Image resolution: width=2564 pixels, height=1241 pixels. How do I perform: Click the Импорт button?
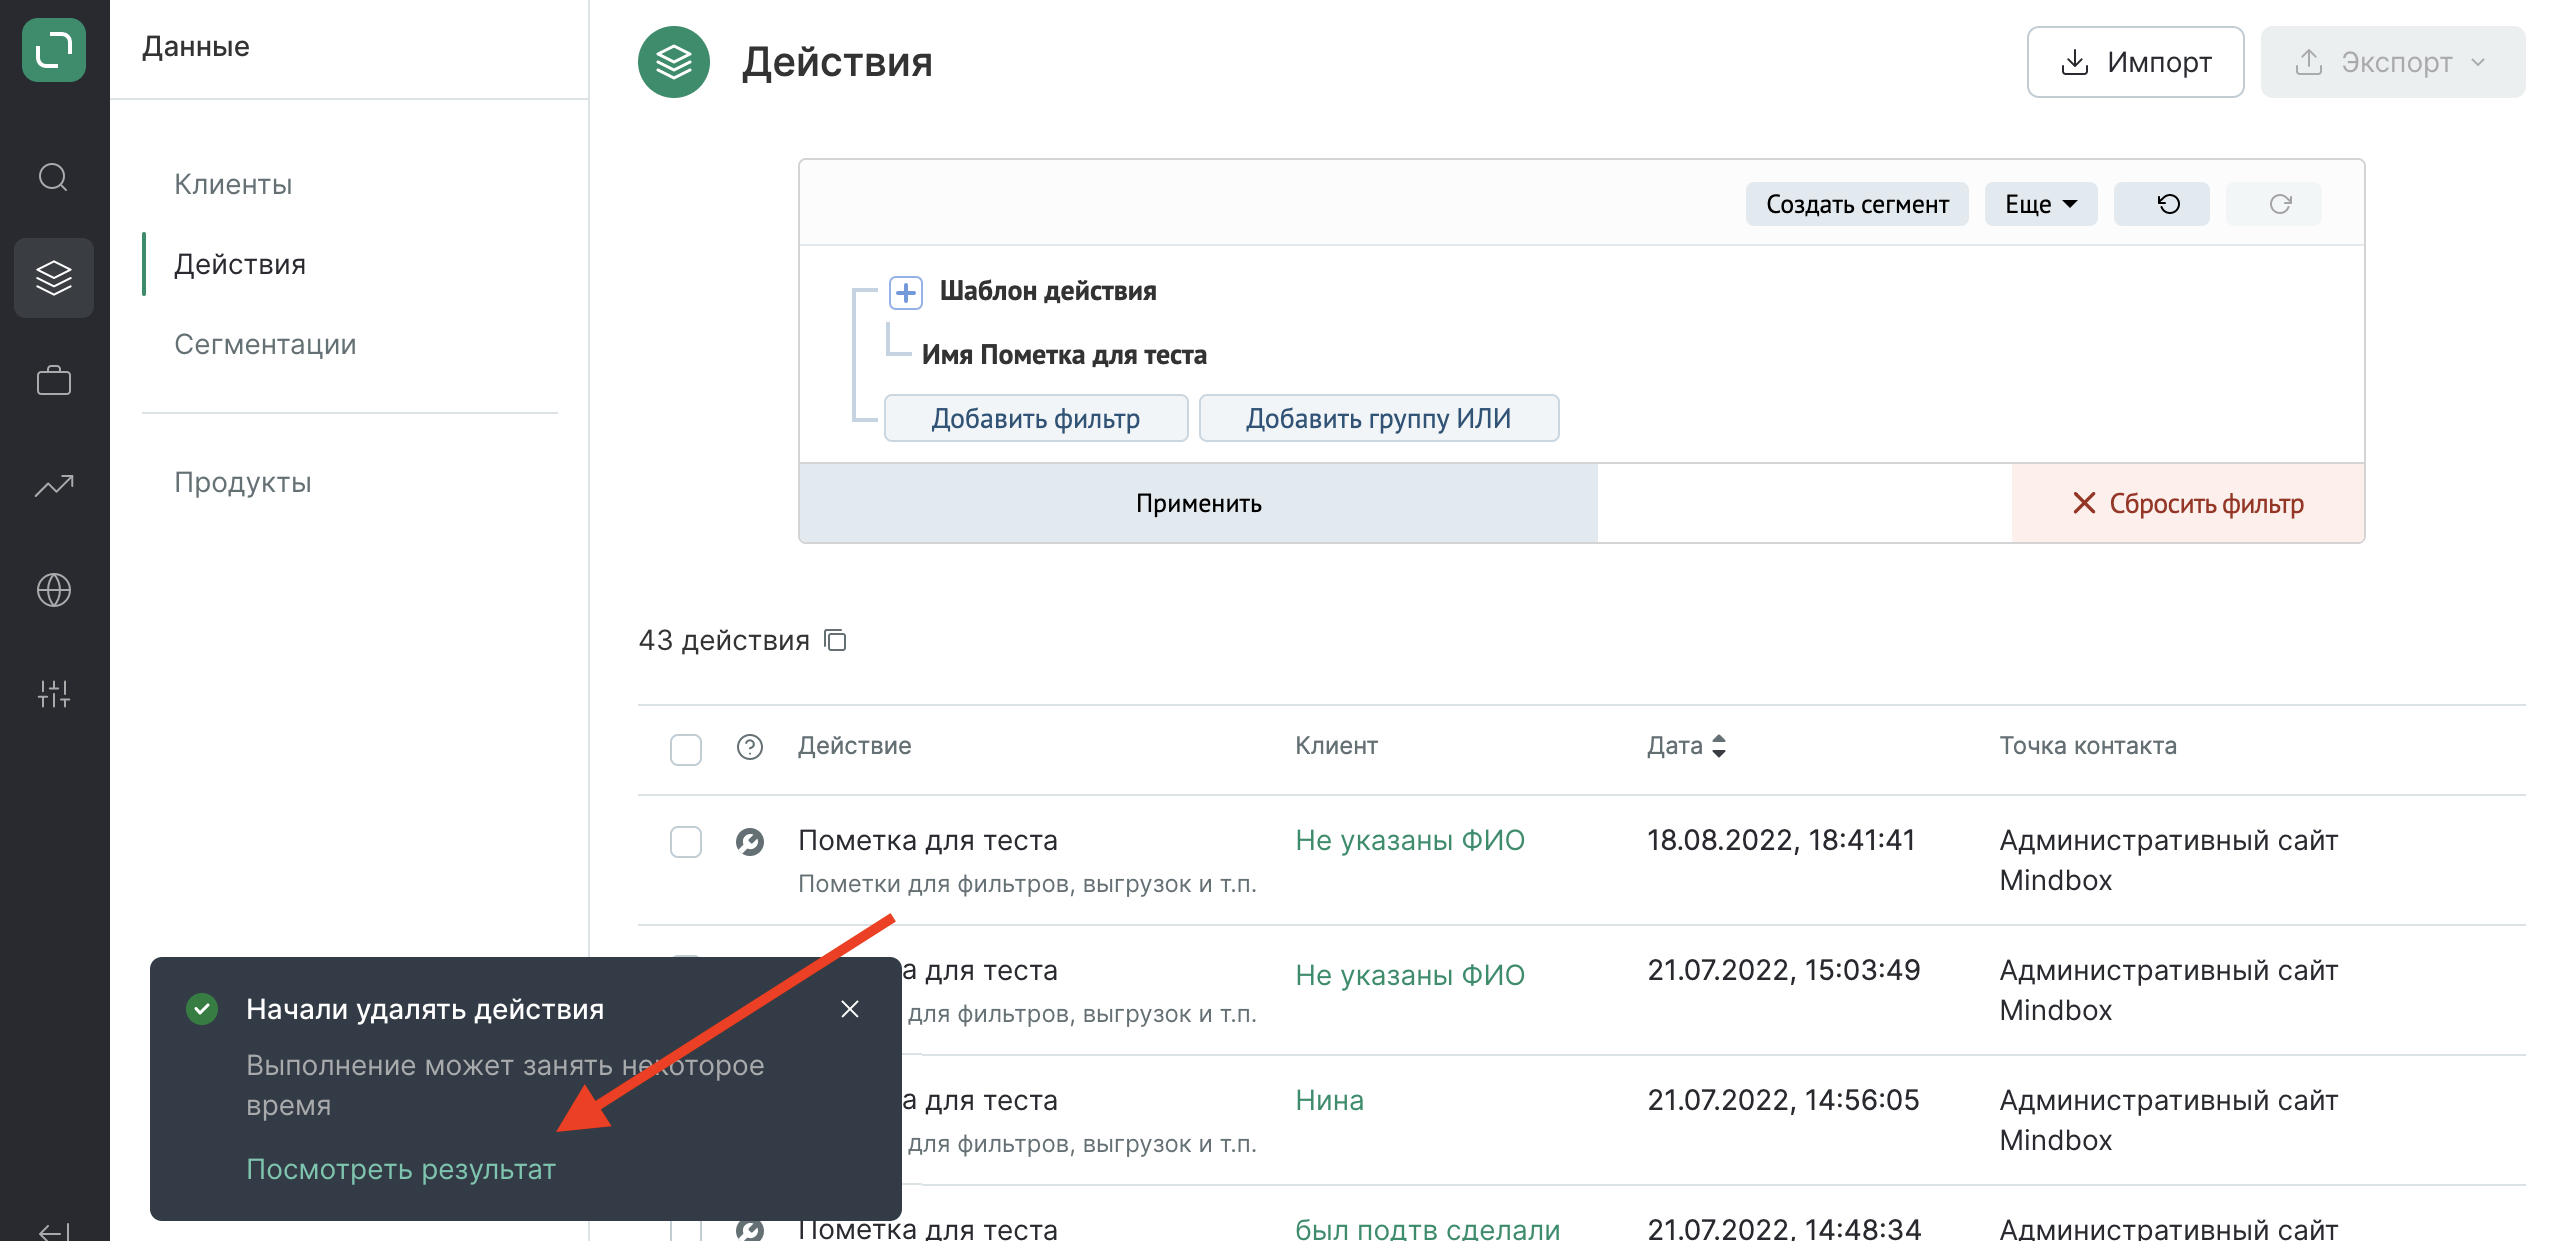(2136, 62)
